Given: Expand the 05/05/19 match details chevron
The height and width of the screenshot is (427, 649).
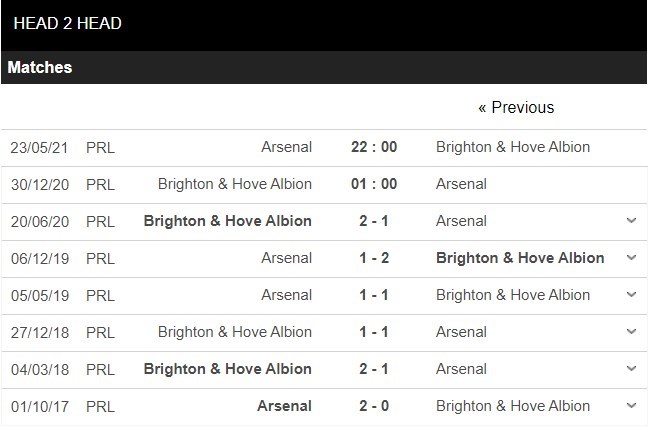Looking at the screenshot, I should pyautogui.click(x=631, y=295).
